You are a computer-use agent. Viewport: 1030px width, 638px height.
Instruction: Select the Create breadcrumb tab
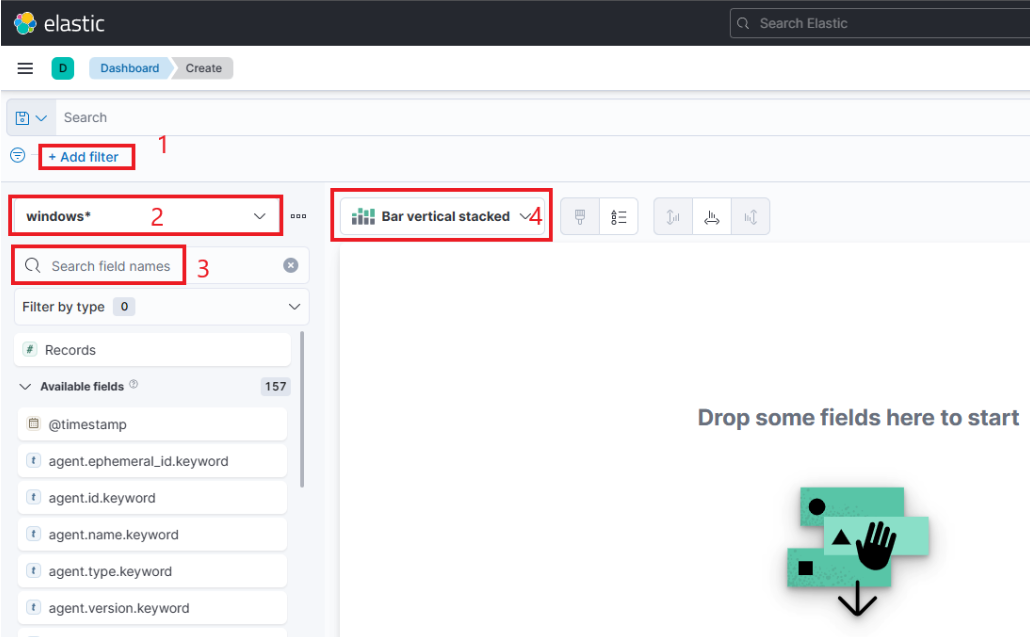click(x=203, y=68)
